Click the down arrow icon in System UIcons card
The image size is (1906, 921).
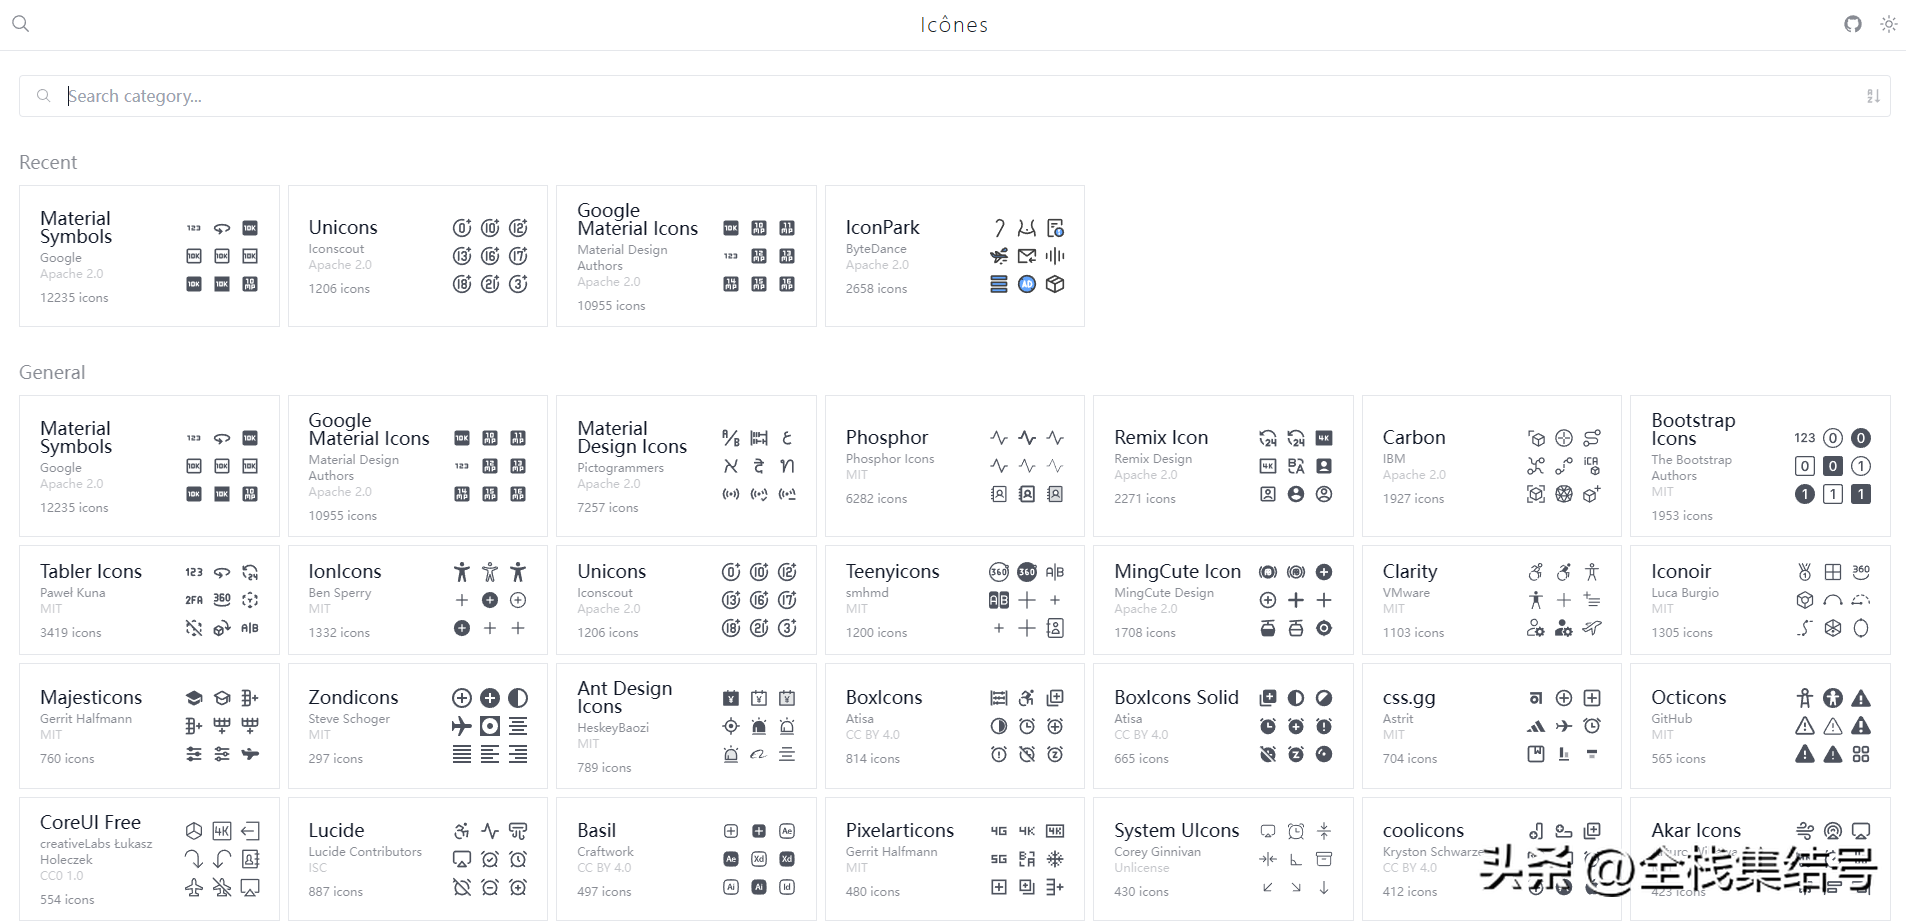tap(1324, 887)
